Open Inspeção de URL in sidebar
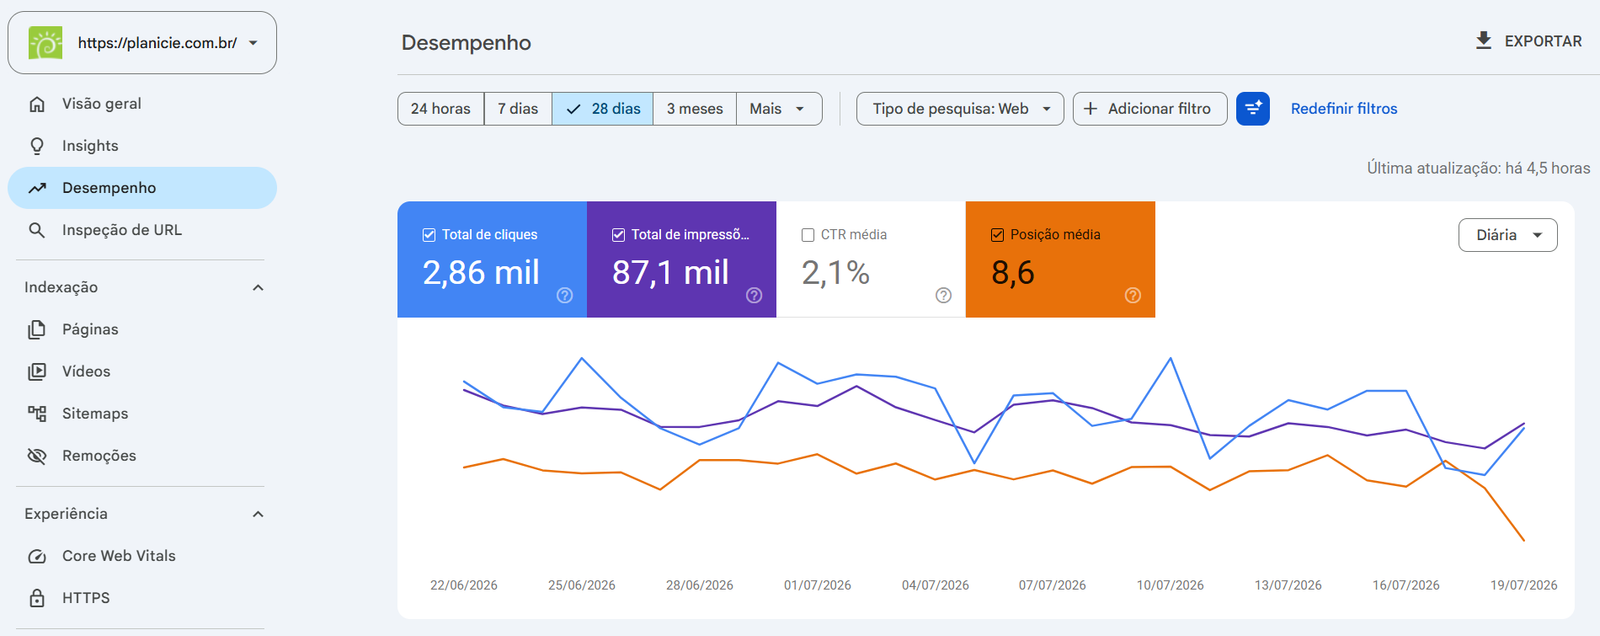 click(x=142, y=230)
